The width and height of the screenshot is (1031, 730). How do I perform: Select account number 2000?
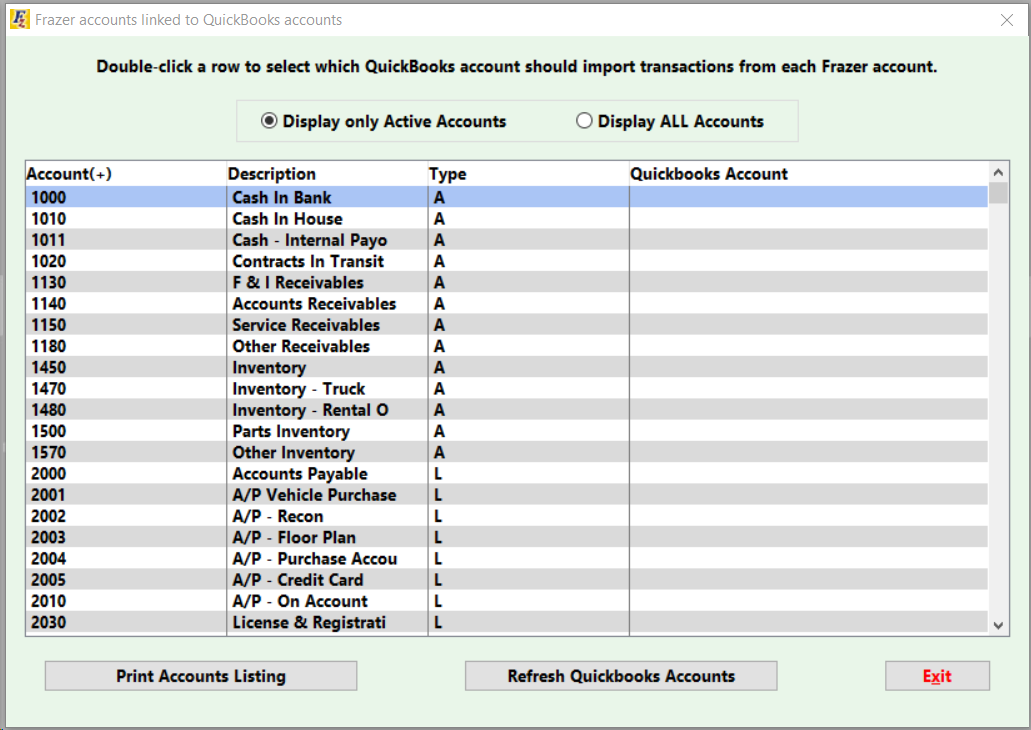(x=49, y=474)
